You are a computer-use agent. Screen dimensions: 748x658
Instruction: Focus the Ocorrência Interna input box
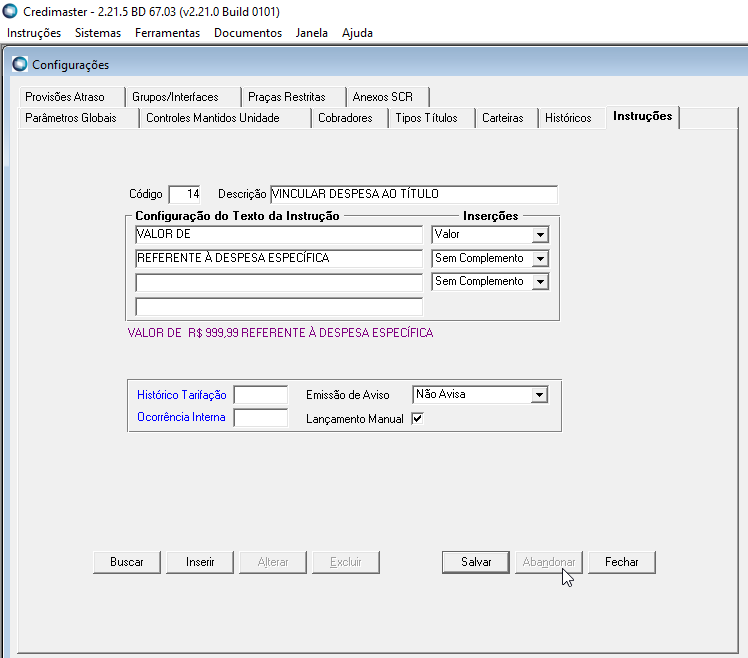261,418
